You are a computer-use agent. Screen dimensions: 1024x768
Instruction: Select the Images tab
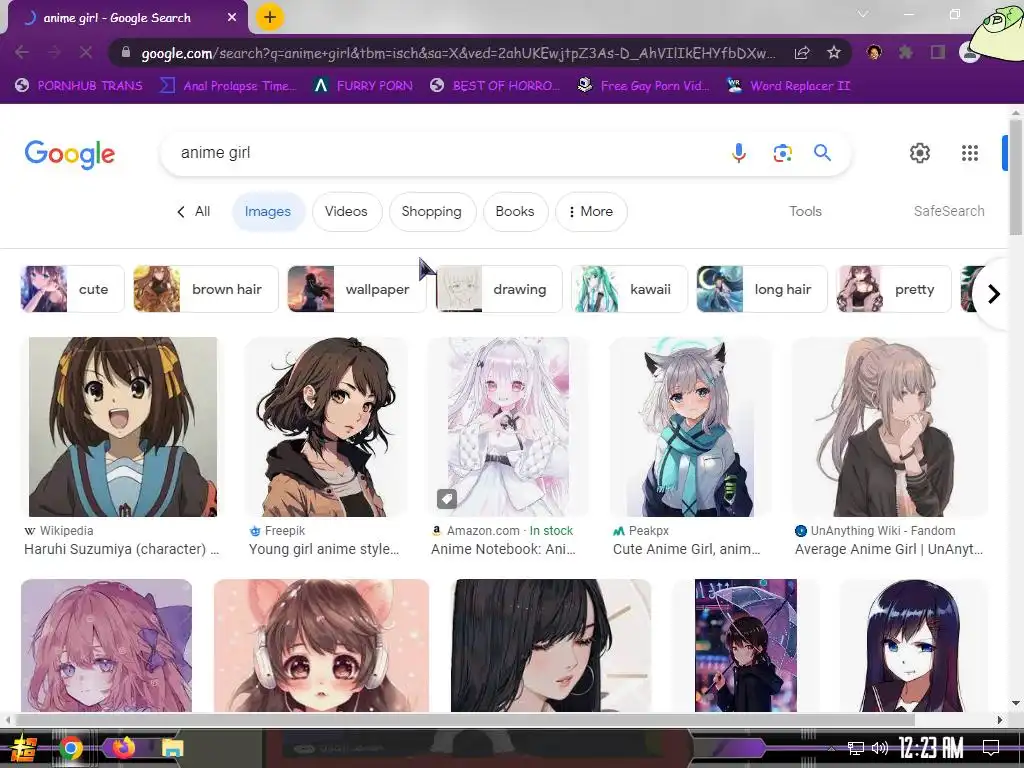point(268,212)
